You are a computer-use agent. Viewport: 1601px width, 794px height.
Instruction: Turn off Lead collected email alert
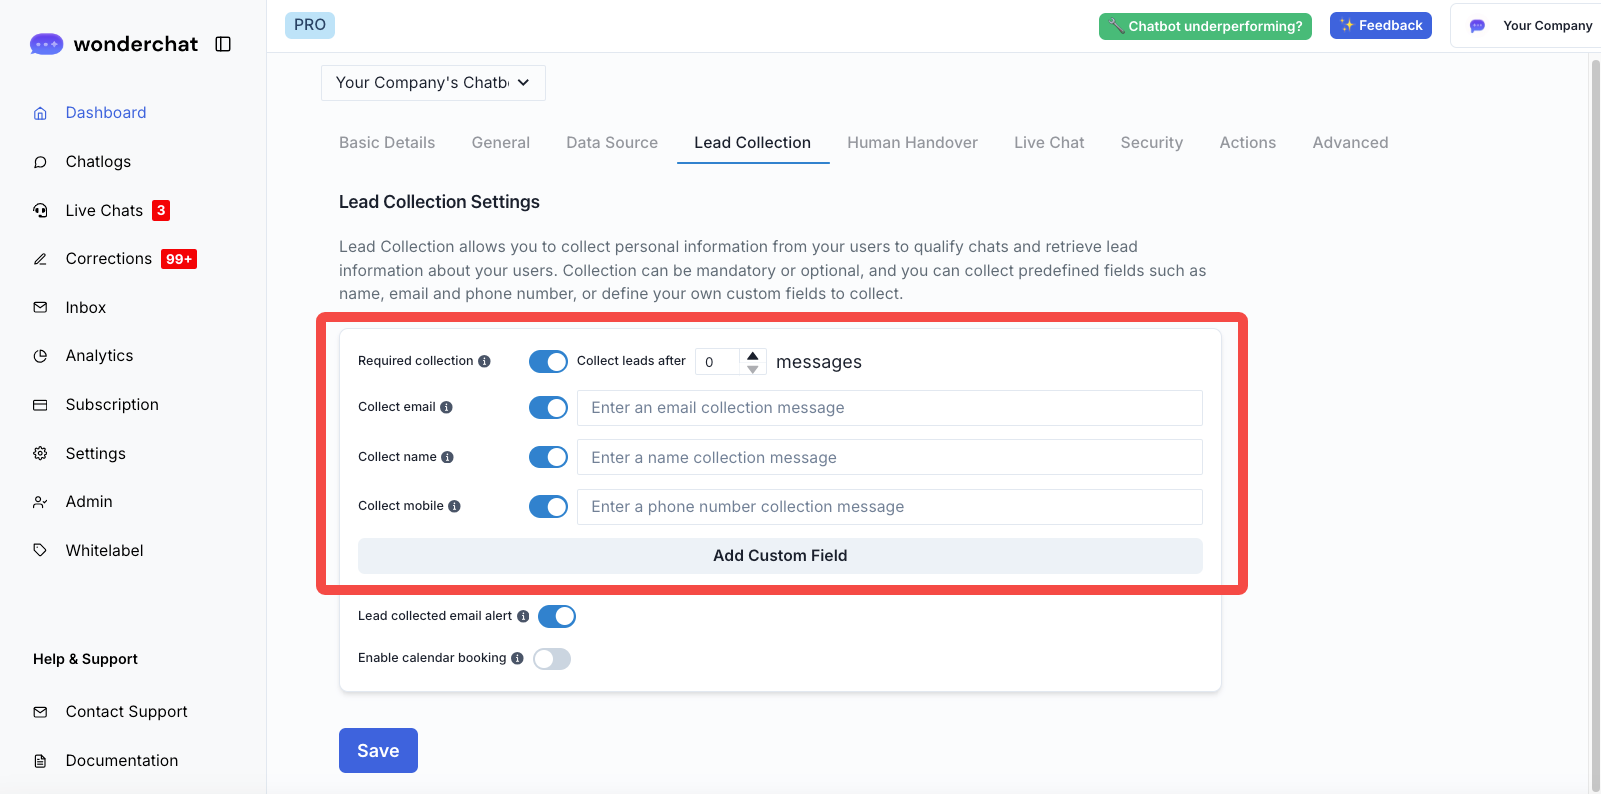[557, 616]
